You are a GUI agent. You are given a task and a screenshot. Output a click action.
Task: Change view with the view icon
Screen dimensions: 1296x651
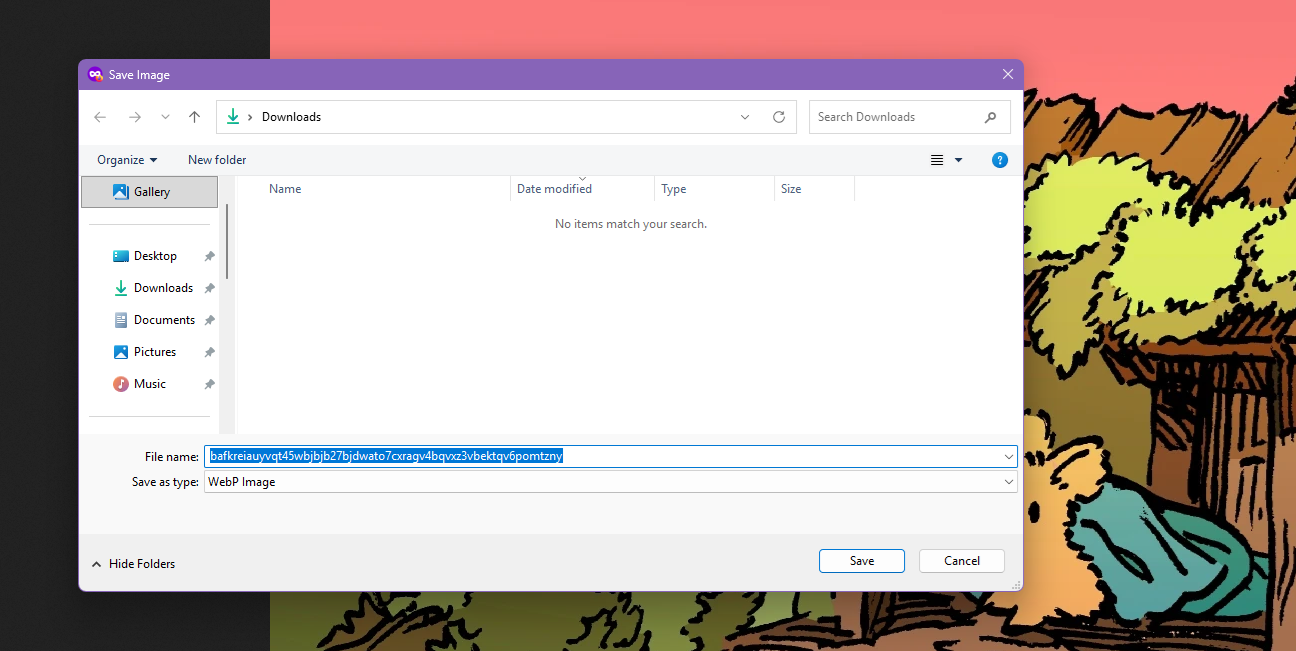coord(937,160)
